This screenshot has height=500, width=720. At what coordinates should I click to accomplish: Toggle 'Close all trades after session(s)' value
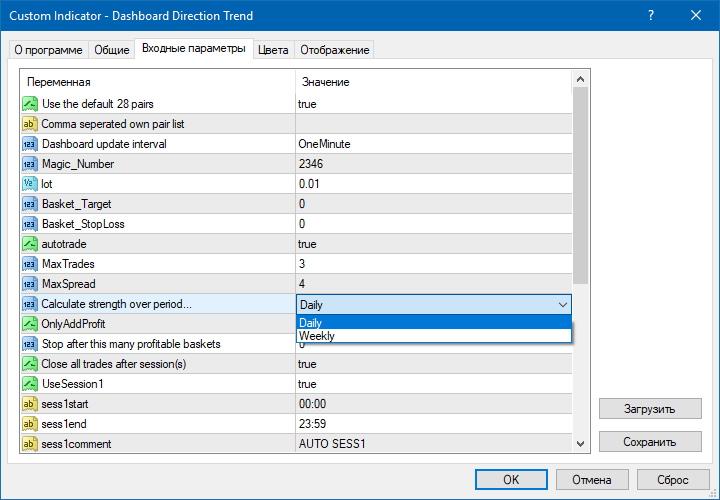(433, 364)
